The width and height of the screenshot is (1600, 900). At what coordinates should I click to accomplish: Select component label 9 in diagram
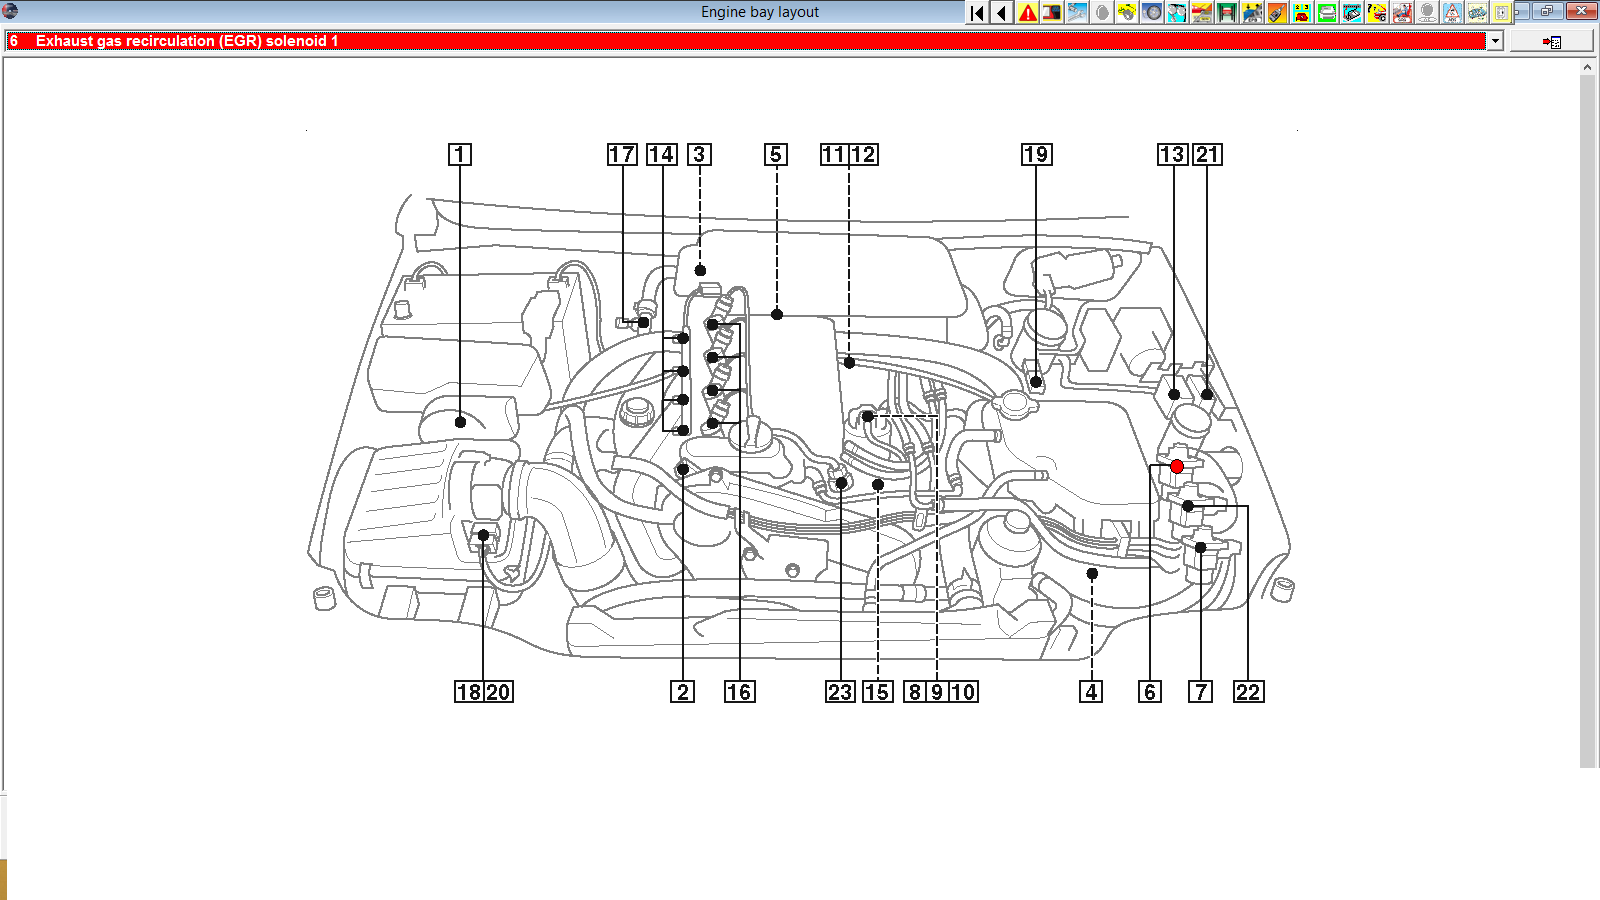tap(937, 692)
